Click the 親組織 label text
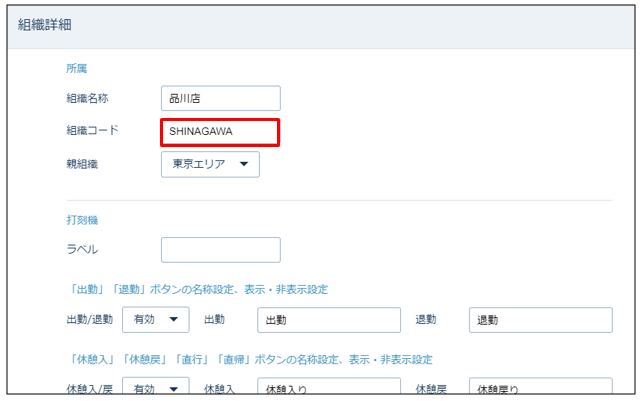This screenshot has height=401, width=644. pos(82,164)
